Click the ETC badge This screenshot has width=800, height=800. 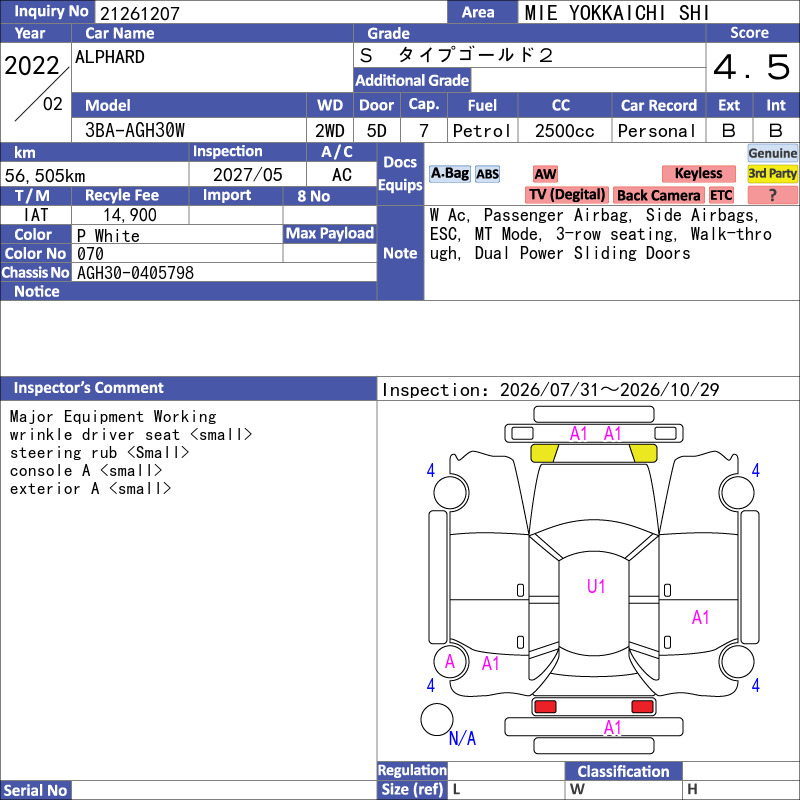point(721,195)
